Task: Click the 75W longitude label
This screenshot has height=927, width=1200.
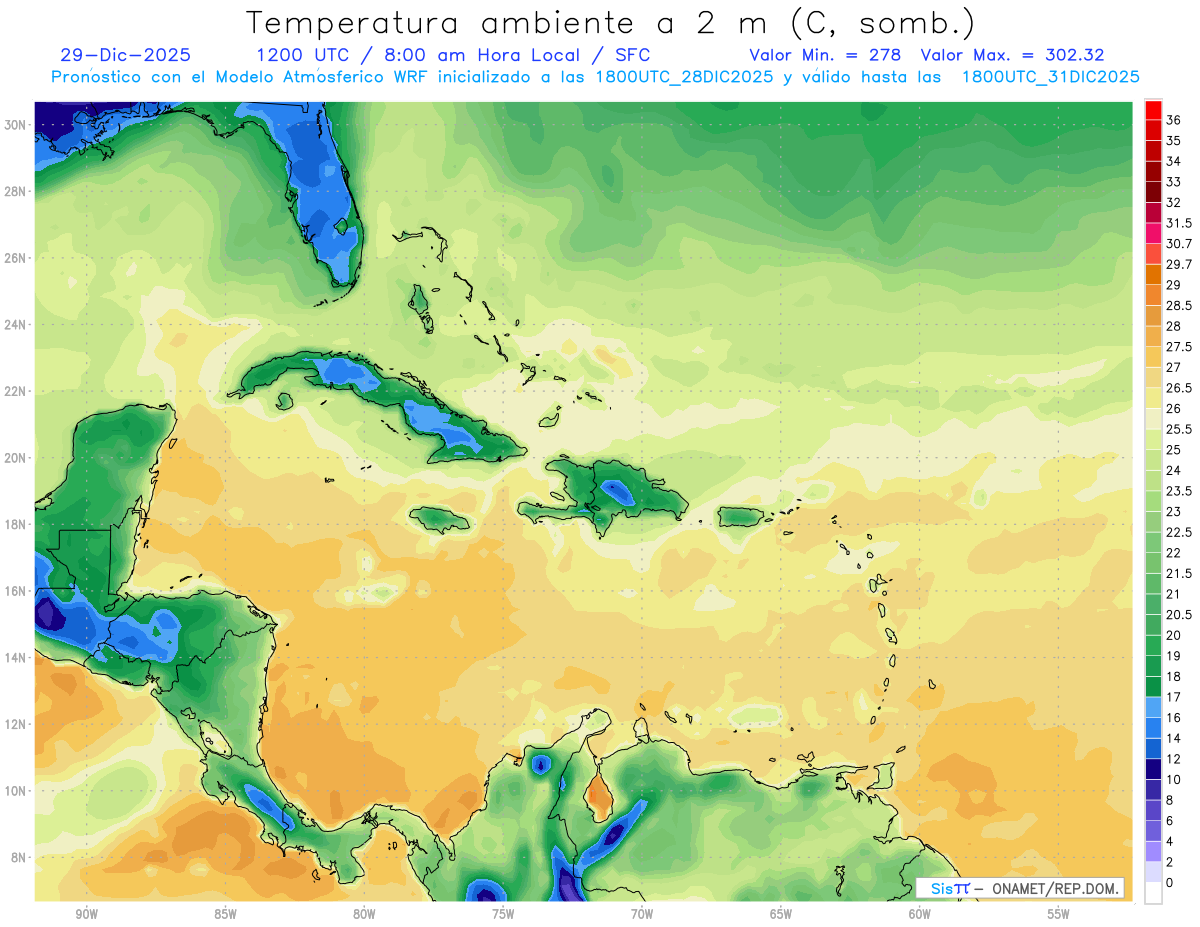Action: (x=503, y=914)
